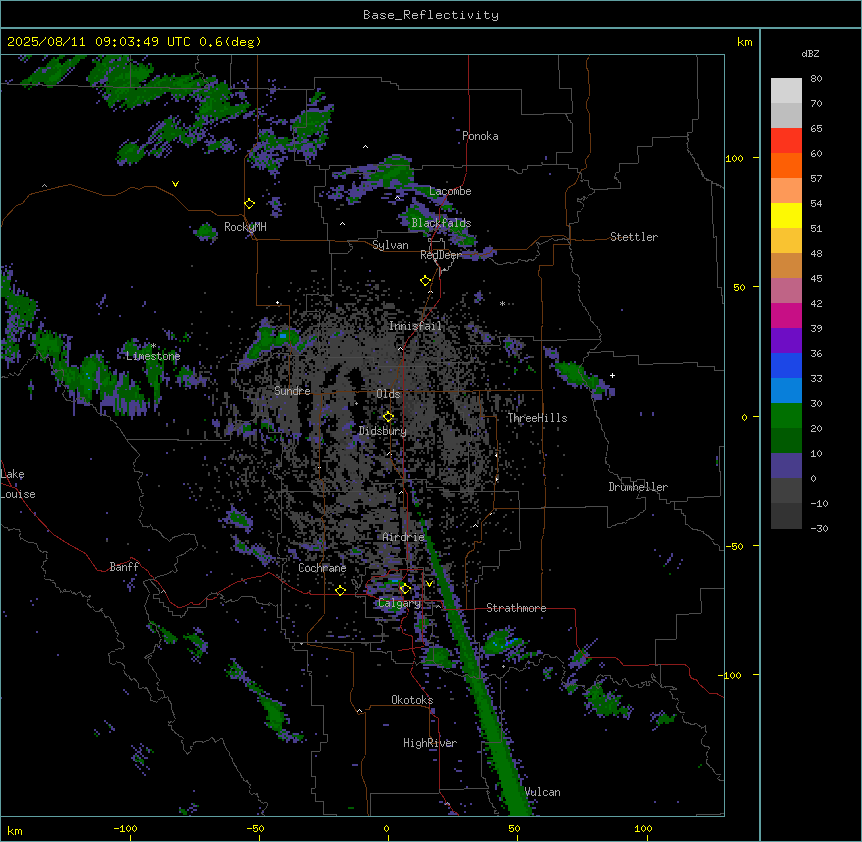Select the orange 57-60 dBZ legend color
Screen dimensions: 862x842
click(x=786, y=165)
